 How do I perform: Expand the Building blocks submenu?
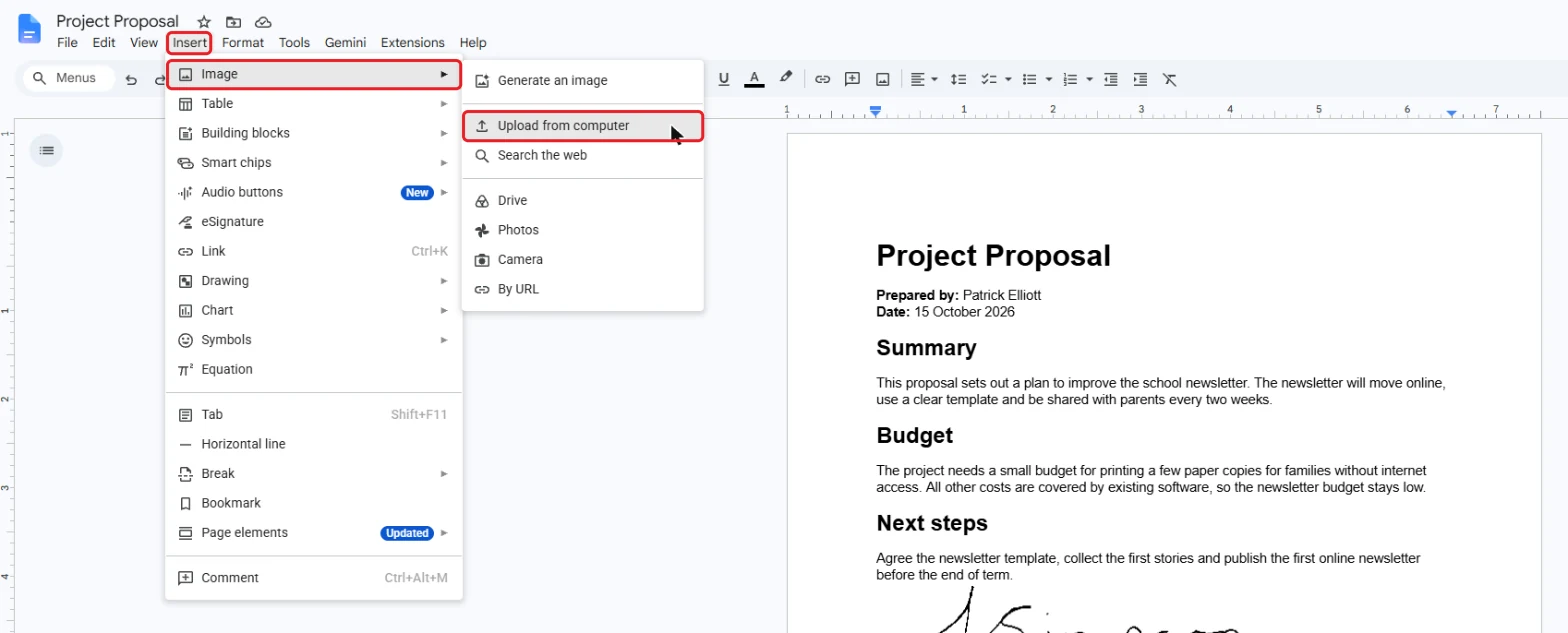pyautogui.click(x=314, y=133)
